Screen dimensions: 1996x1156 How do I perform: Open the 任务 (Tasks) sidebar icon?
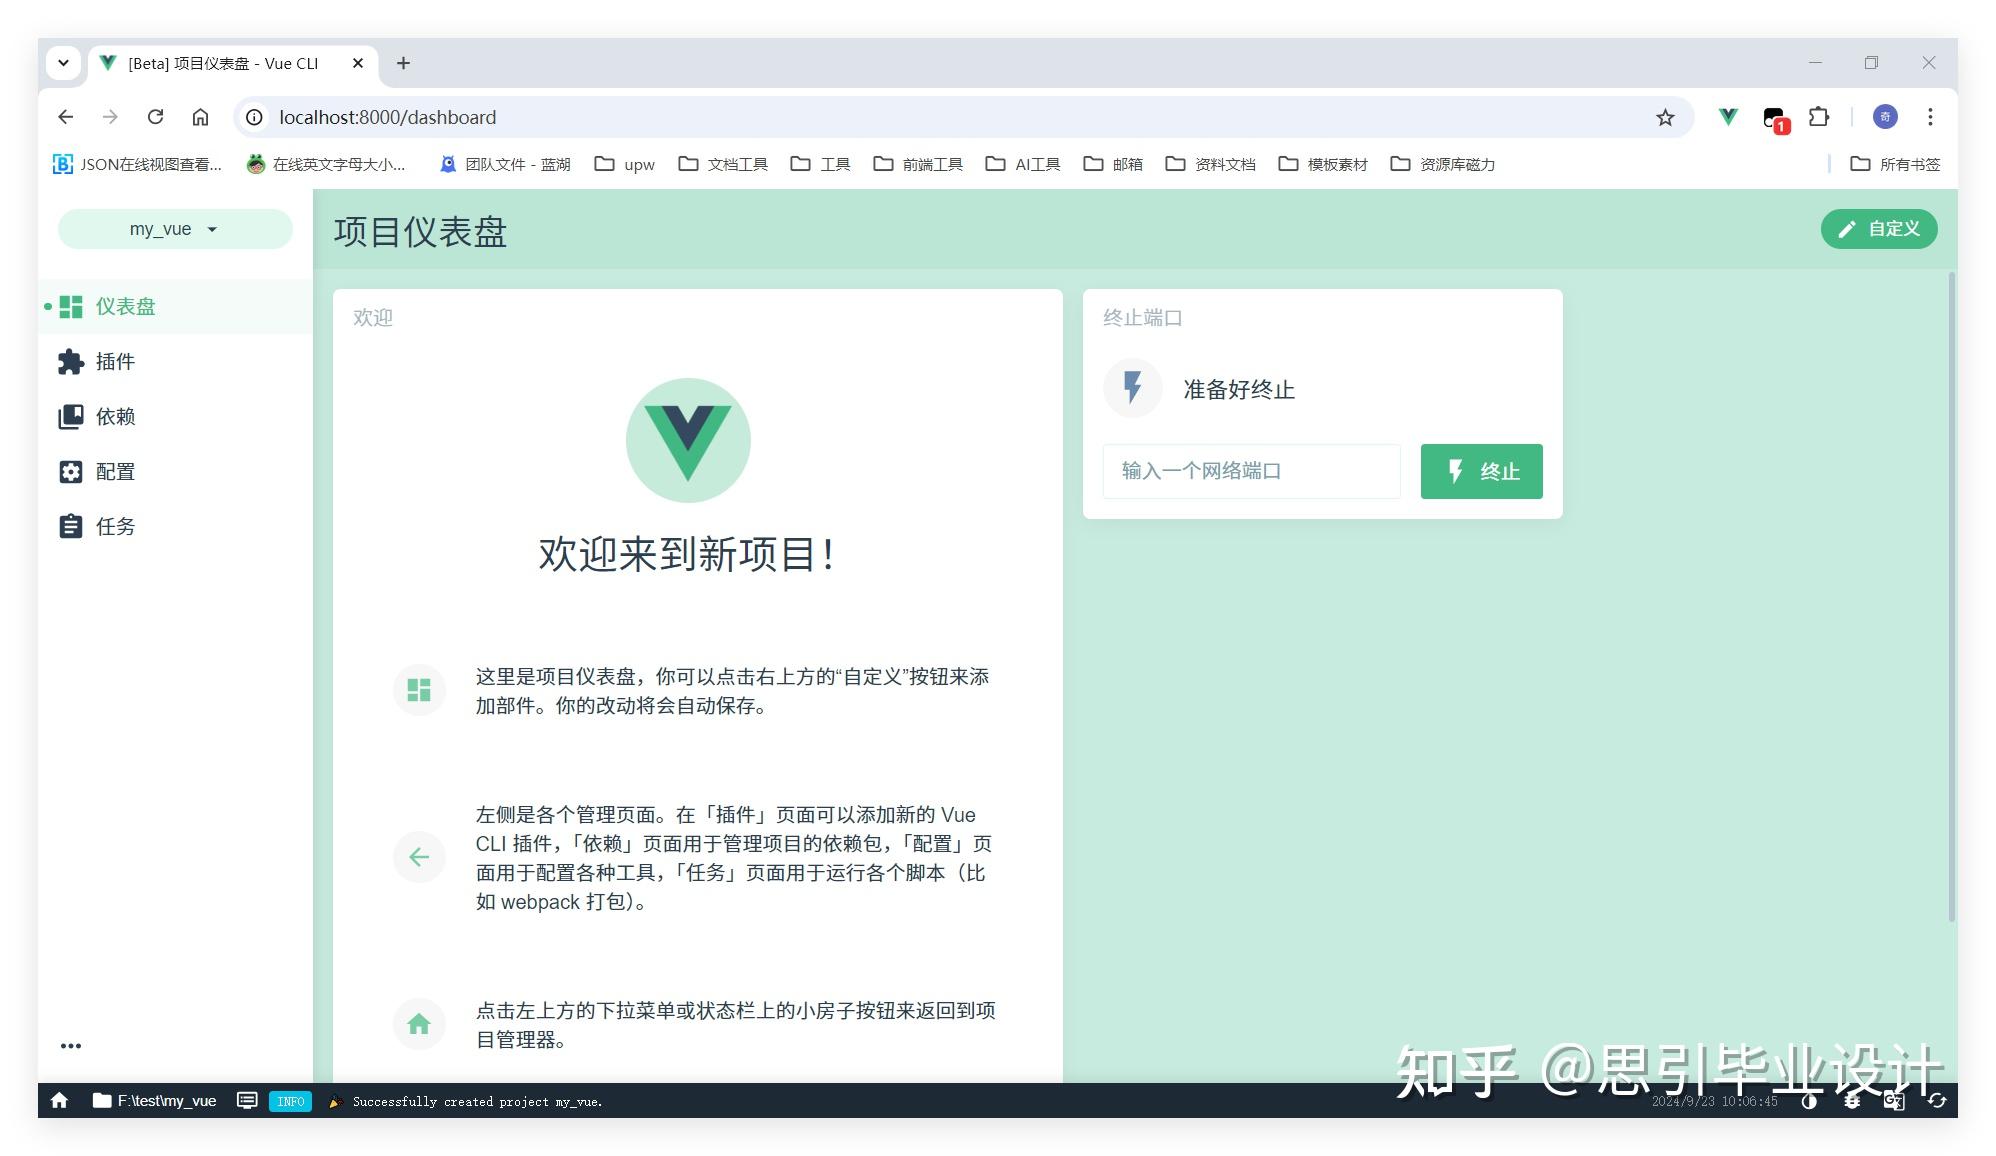(70, 526)
